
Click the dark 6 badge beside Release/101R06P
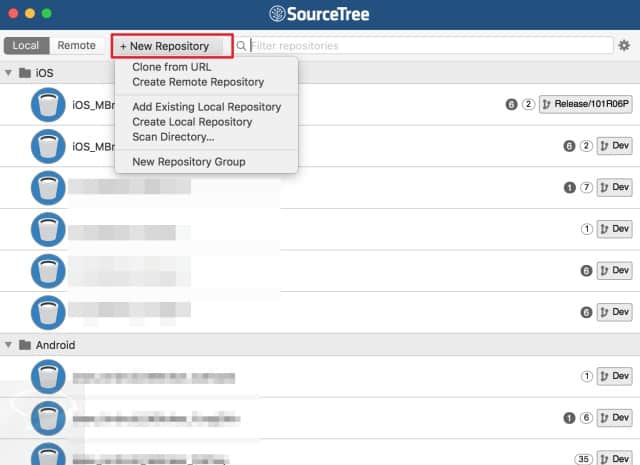[x=511, y=105]
